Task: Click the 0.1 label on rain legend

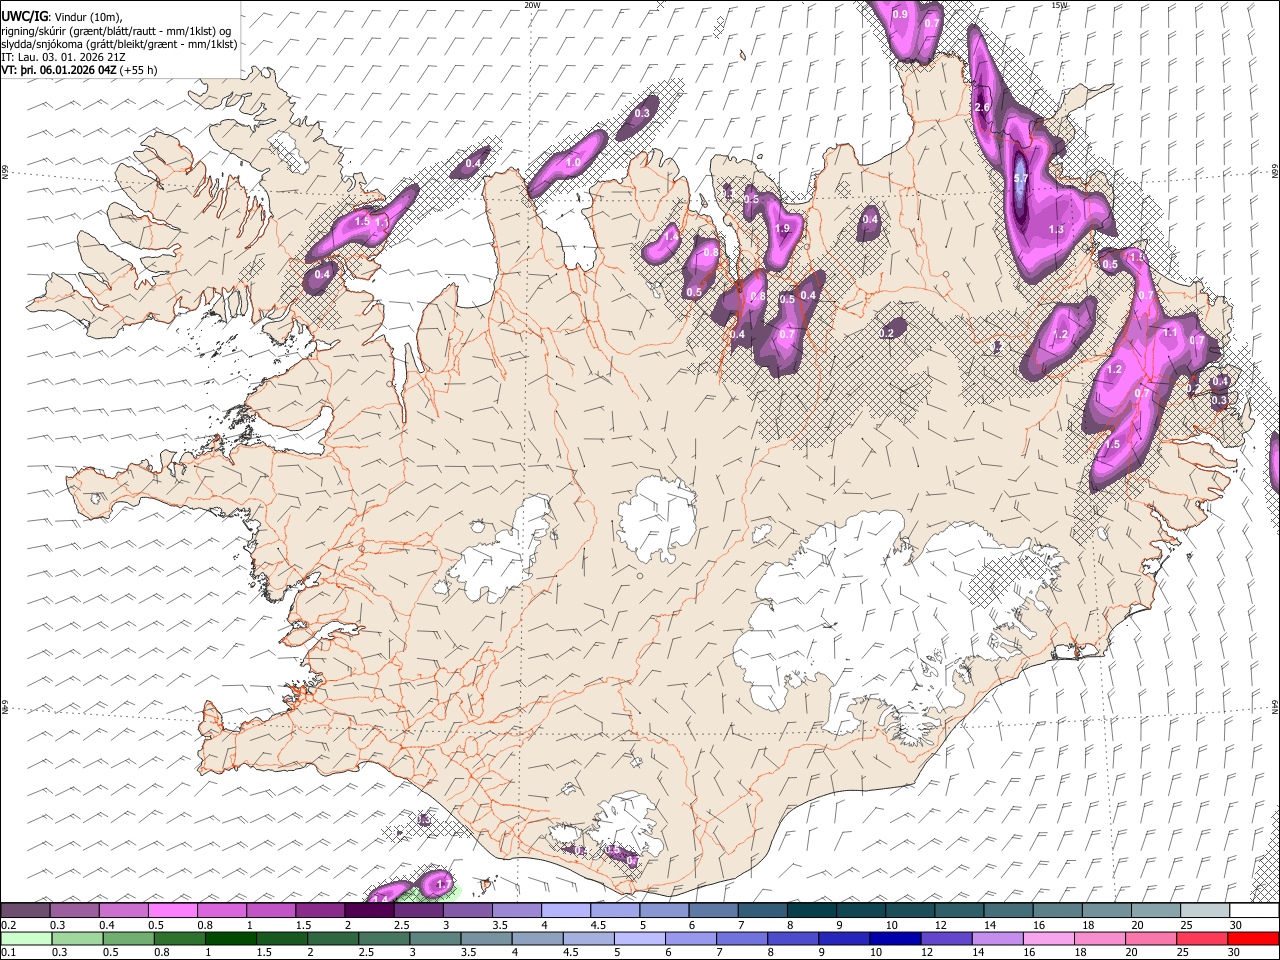Action: 8,953
